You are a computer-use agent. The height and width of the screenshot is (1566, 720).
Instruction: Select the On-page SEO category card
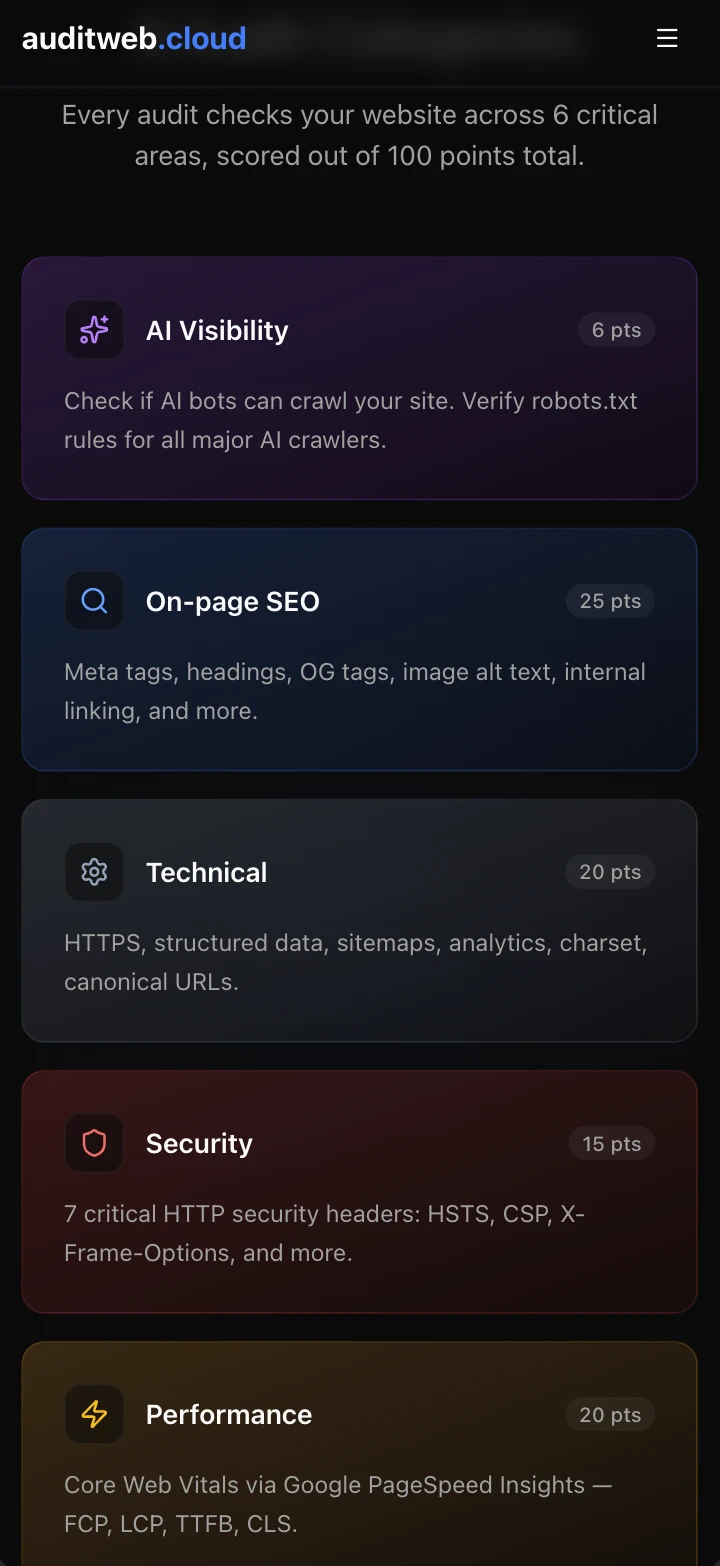pos(360,648)
